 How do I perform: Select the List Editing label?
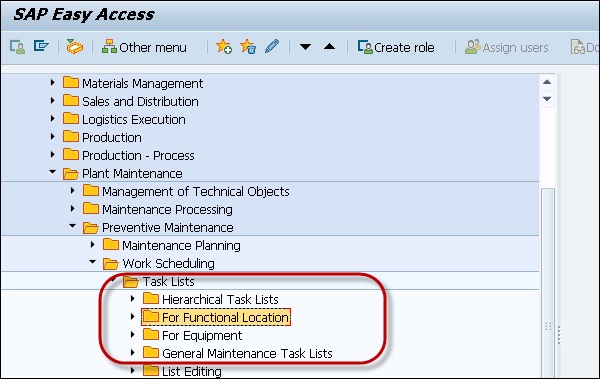click(192, 371)
